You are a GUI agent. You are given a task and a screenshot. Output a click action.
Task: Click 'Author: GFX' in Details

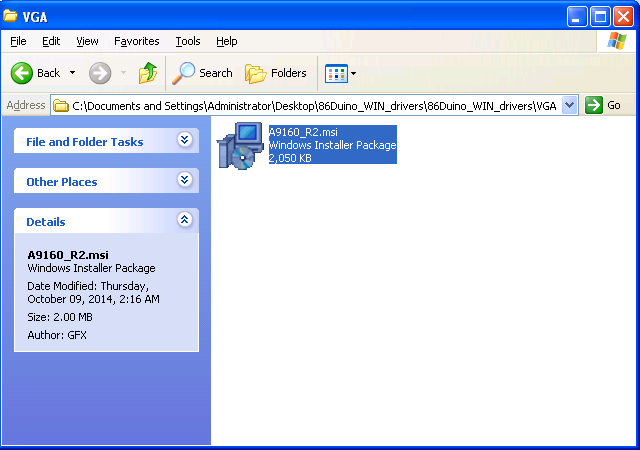click(57, 335)
